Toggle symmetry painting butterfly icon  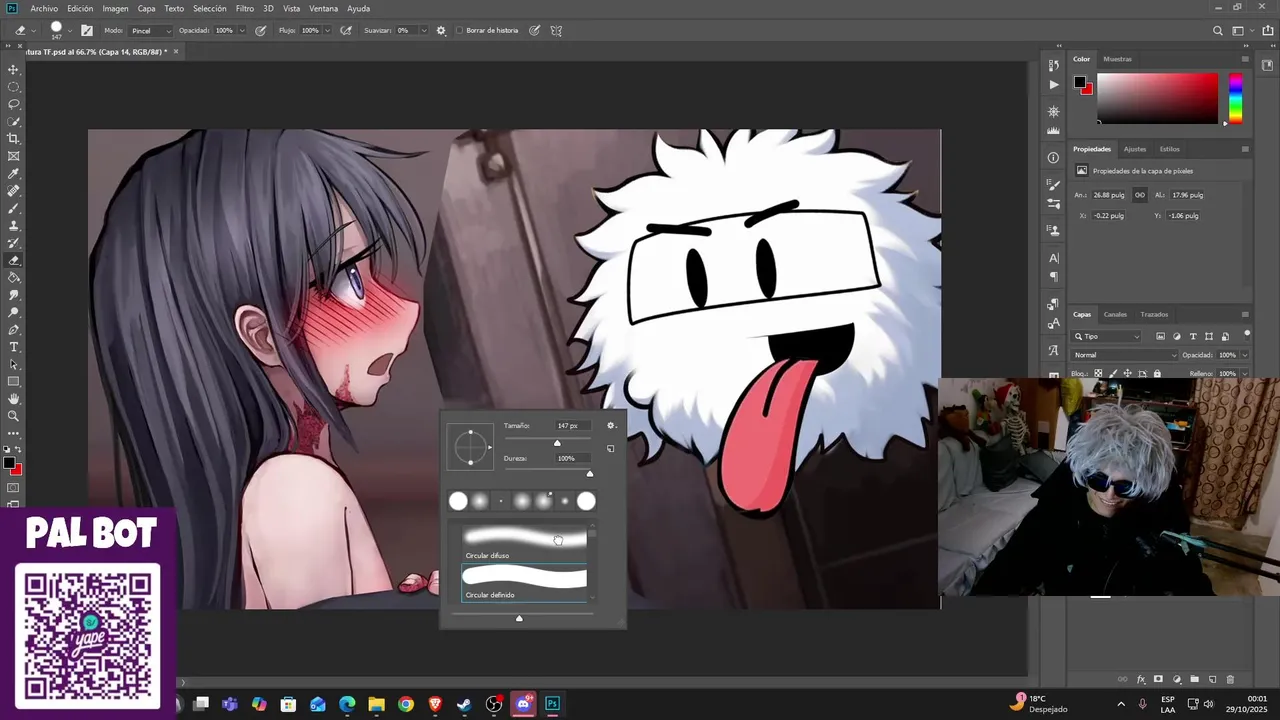pos(556,30)
